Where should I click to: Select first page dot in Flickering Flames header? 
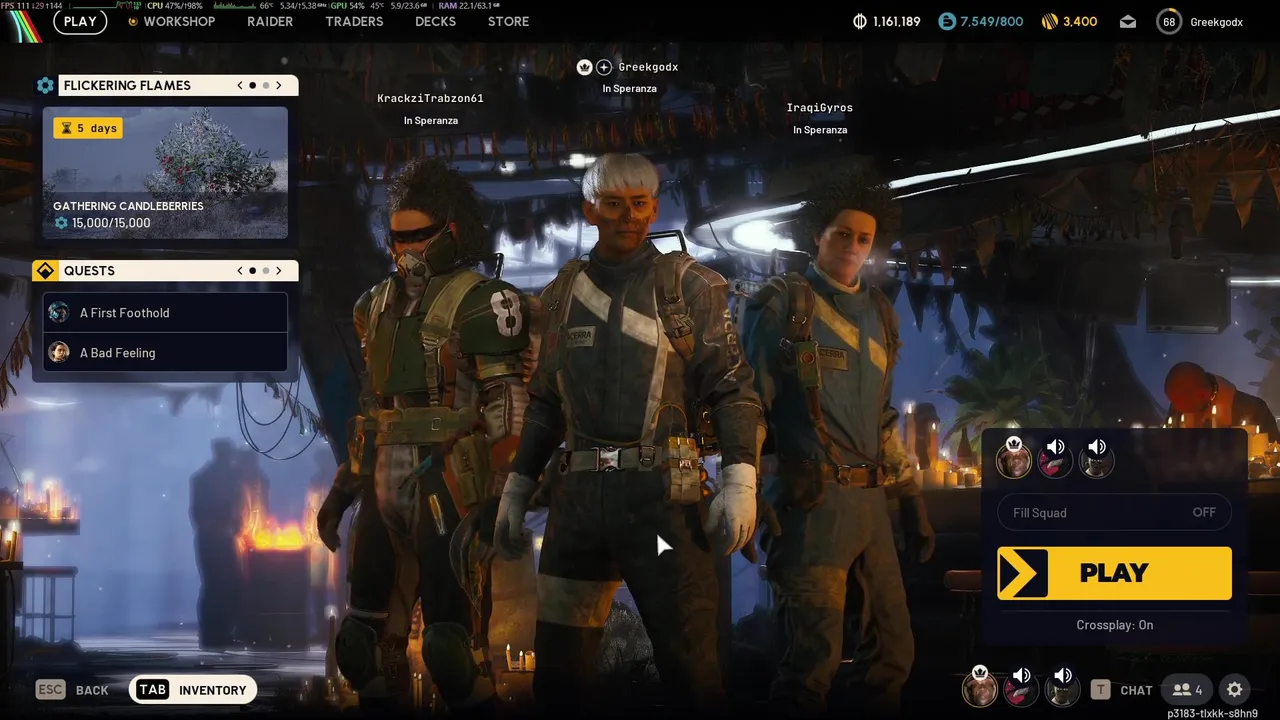pos(253,85)
